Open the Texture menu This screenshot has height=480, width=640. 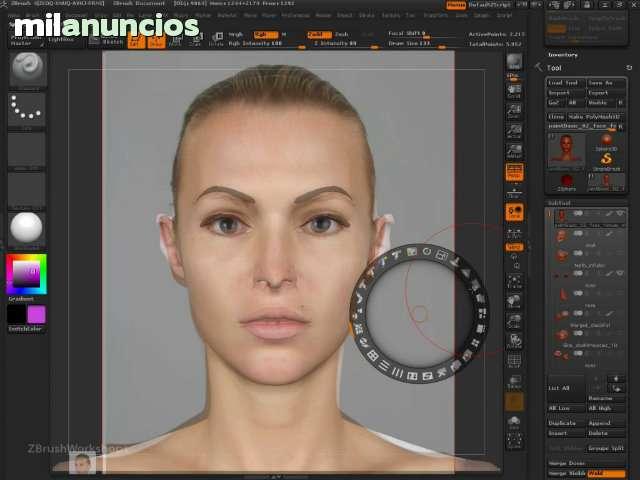point(391,16)
